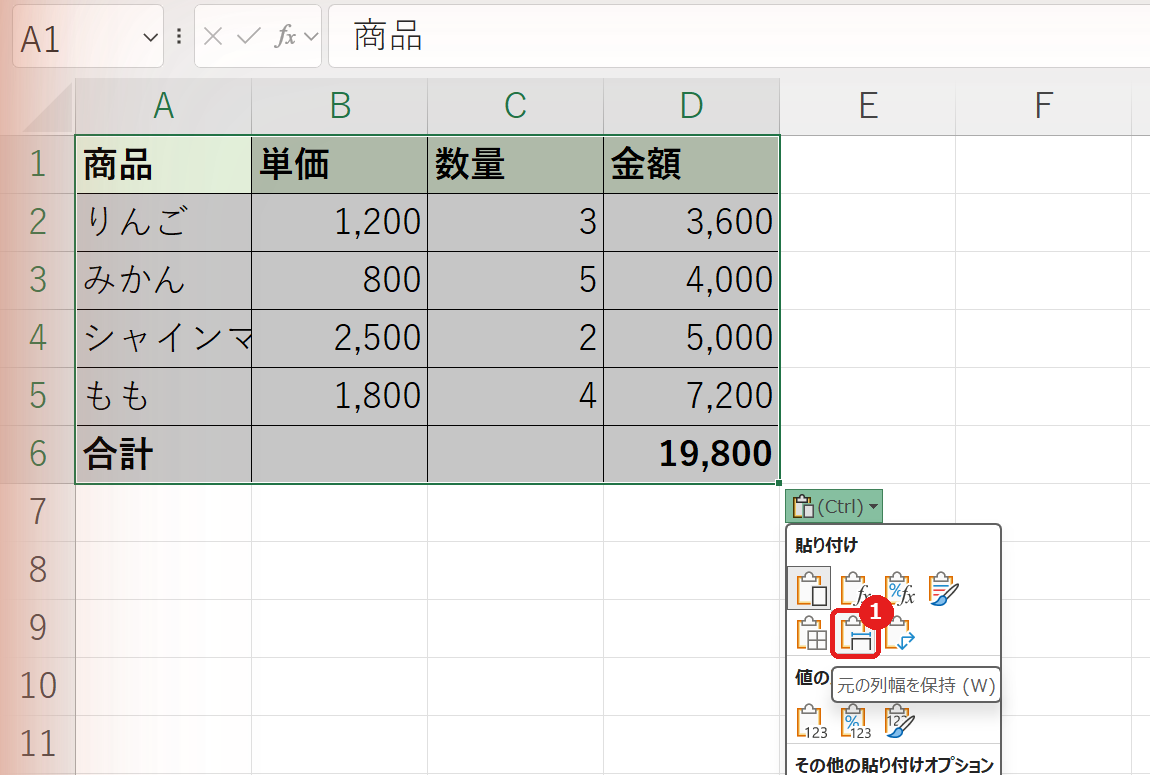Screen dimensions: 1150x775
Task: Click header cell 金額
Action: tap(692, 164)
